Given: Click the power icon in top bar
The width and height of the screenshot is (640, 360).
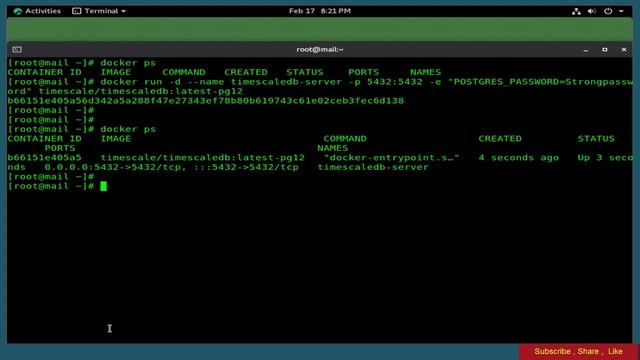Looking at the screenshot, I should (608, 11).
